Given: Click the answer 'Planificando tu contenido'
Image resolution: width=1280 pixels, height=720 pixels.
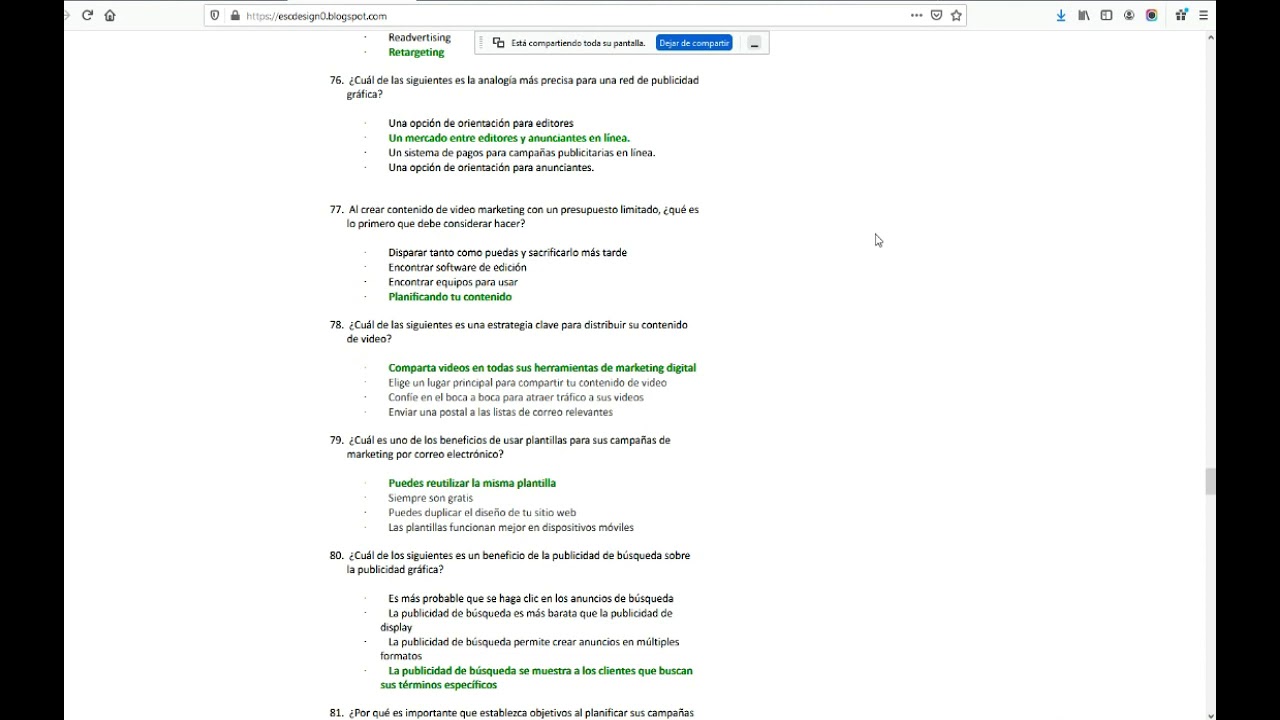Looking at the screenshot, I should (x=450, y=296).
